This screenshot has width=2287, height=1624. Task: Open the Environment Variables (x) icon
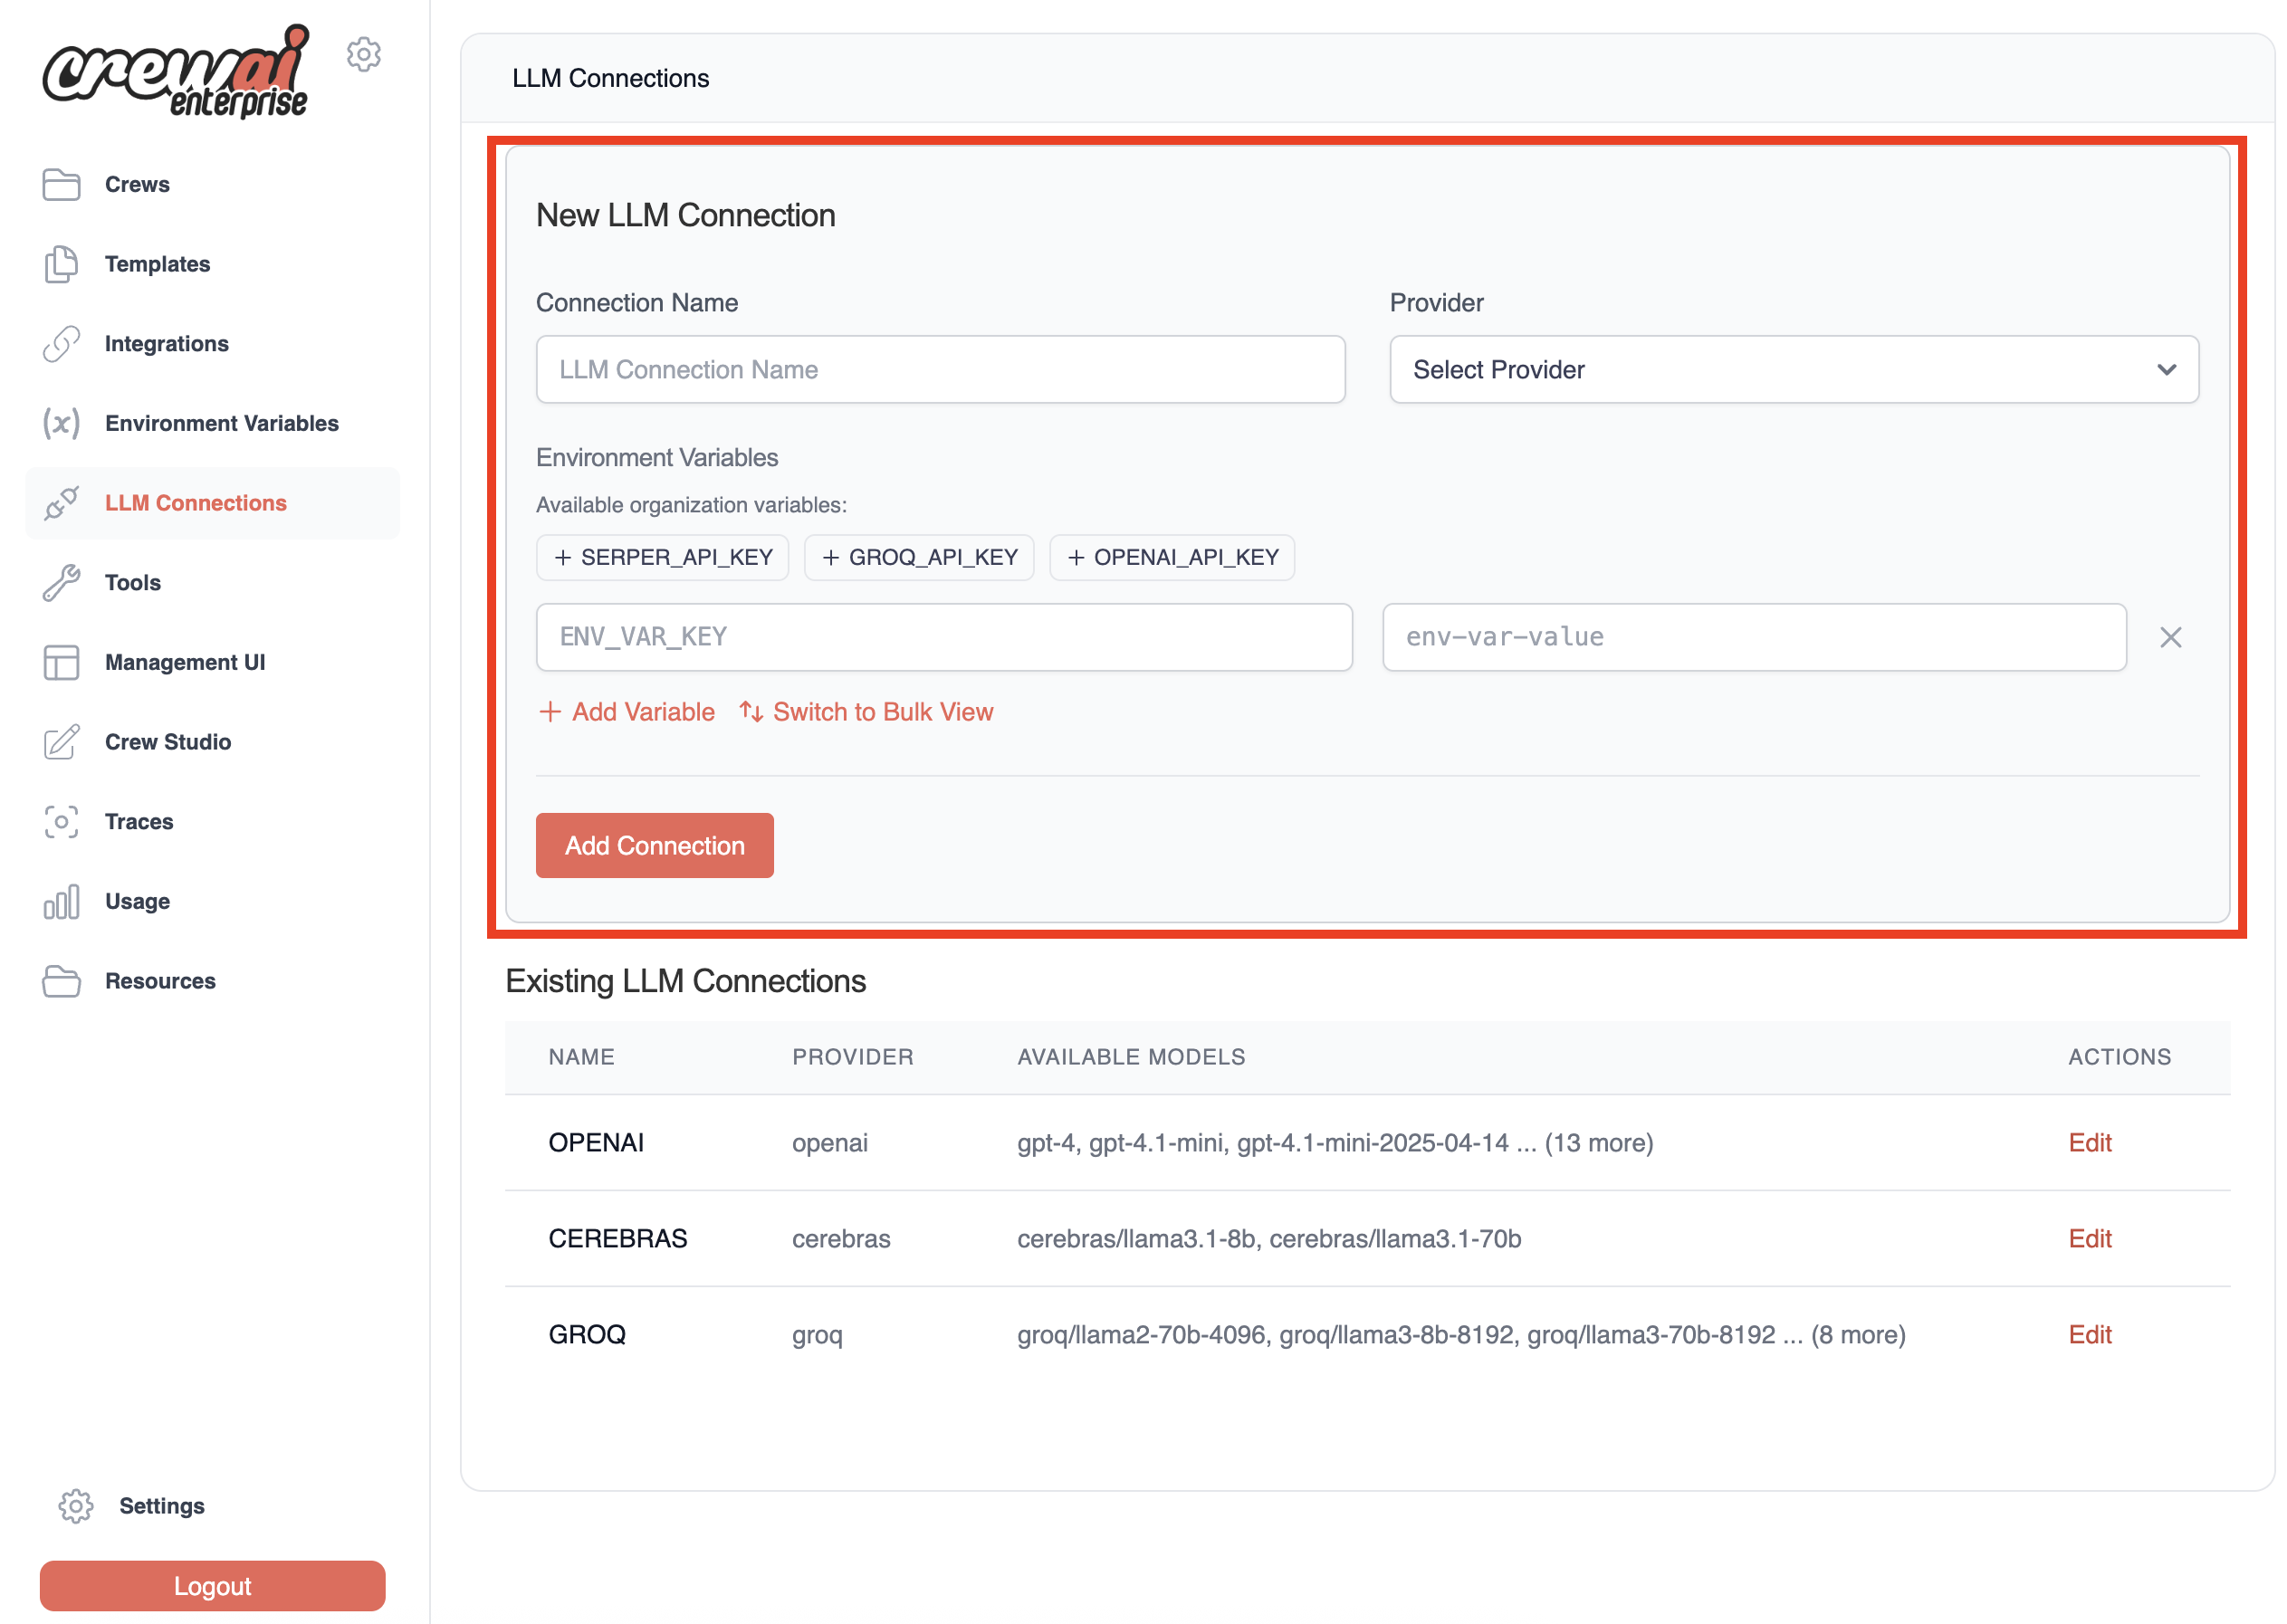click(61, 423)
